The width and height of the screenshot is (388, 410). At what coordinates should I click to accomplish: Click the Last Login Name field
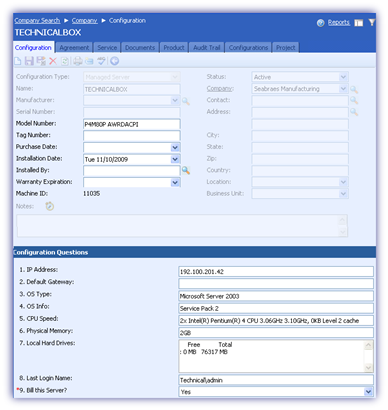coord(276,380)
